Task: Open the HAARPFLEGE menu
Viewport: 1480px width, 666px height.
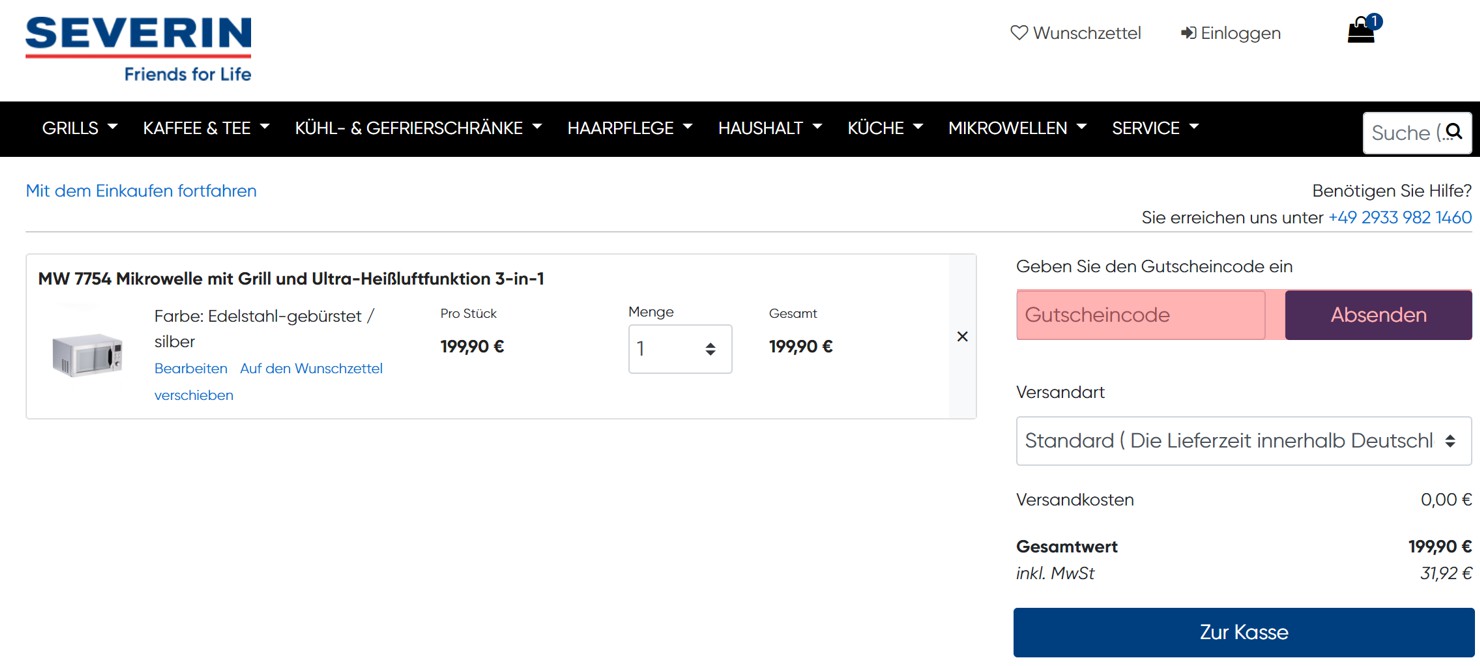Action: click(x=630, y=128)
